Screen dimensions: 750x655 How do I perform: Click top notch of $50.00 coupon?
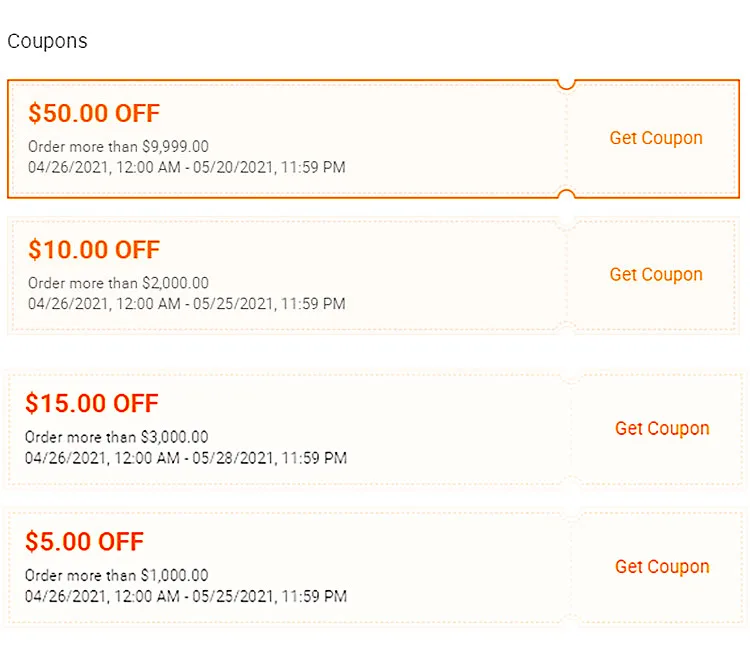tap(566, 83)
